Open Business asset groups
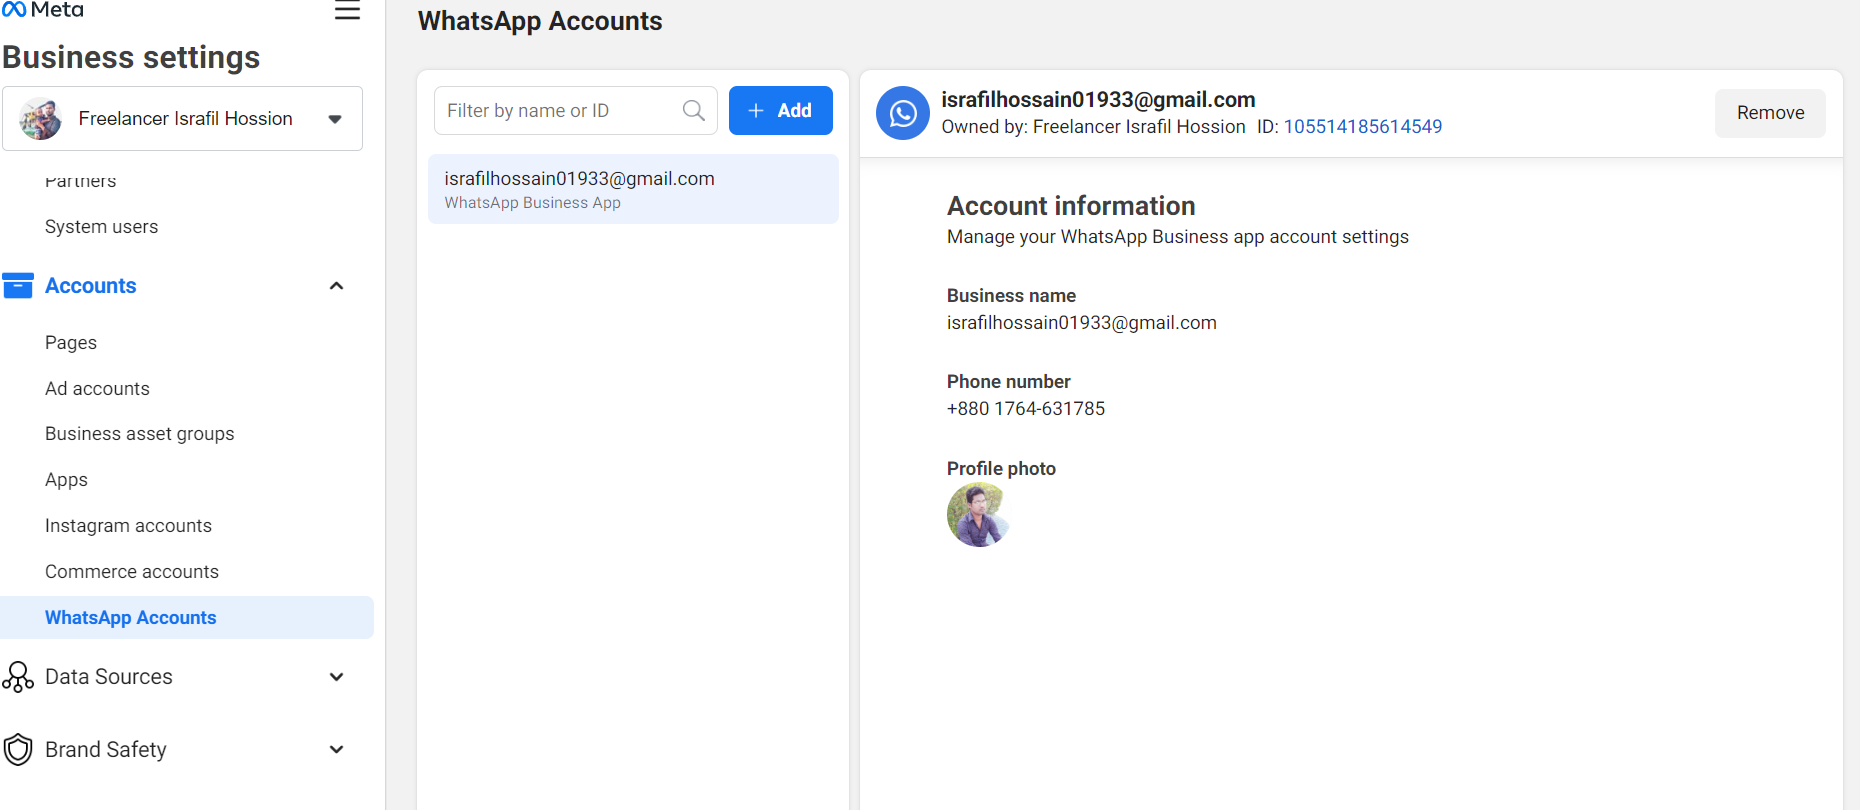The width and height of the screenshot is (1860, 810). pos(140,434)
